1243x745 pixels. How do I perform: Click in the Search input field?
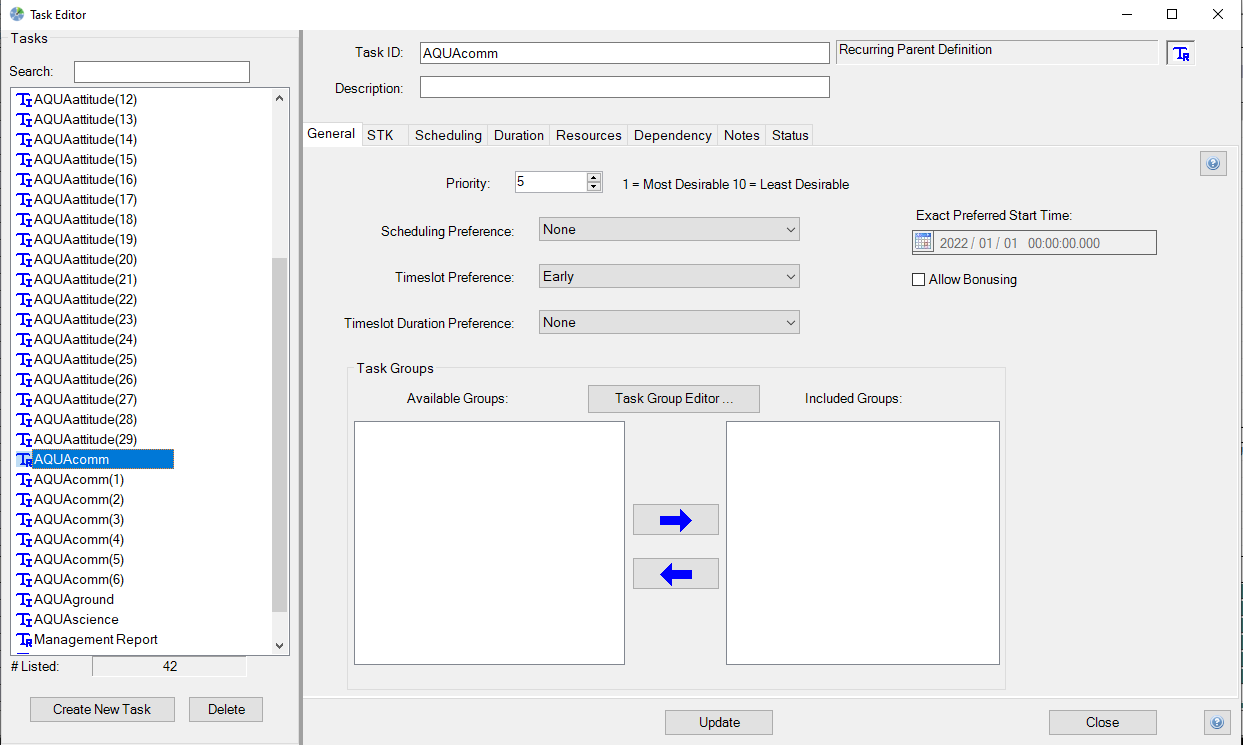tap(161, 72)
